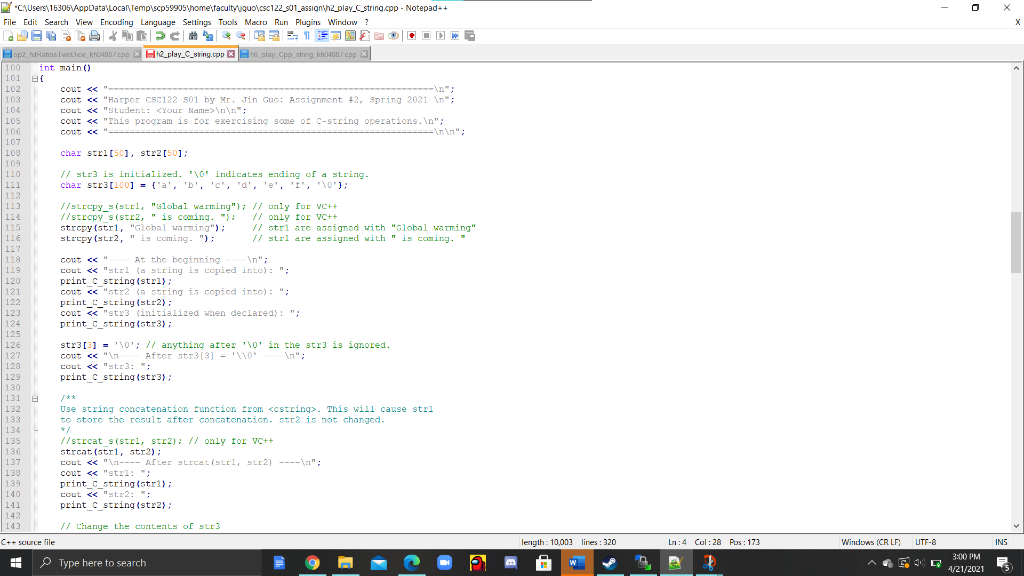The height and width of the screenshot is (576, 1024).
Task: Click the Windows taskbar search box
Action: [x=147, y=563]
